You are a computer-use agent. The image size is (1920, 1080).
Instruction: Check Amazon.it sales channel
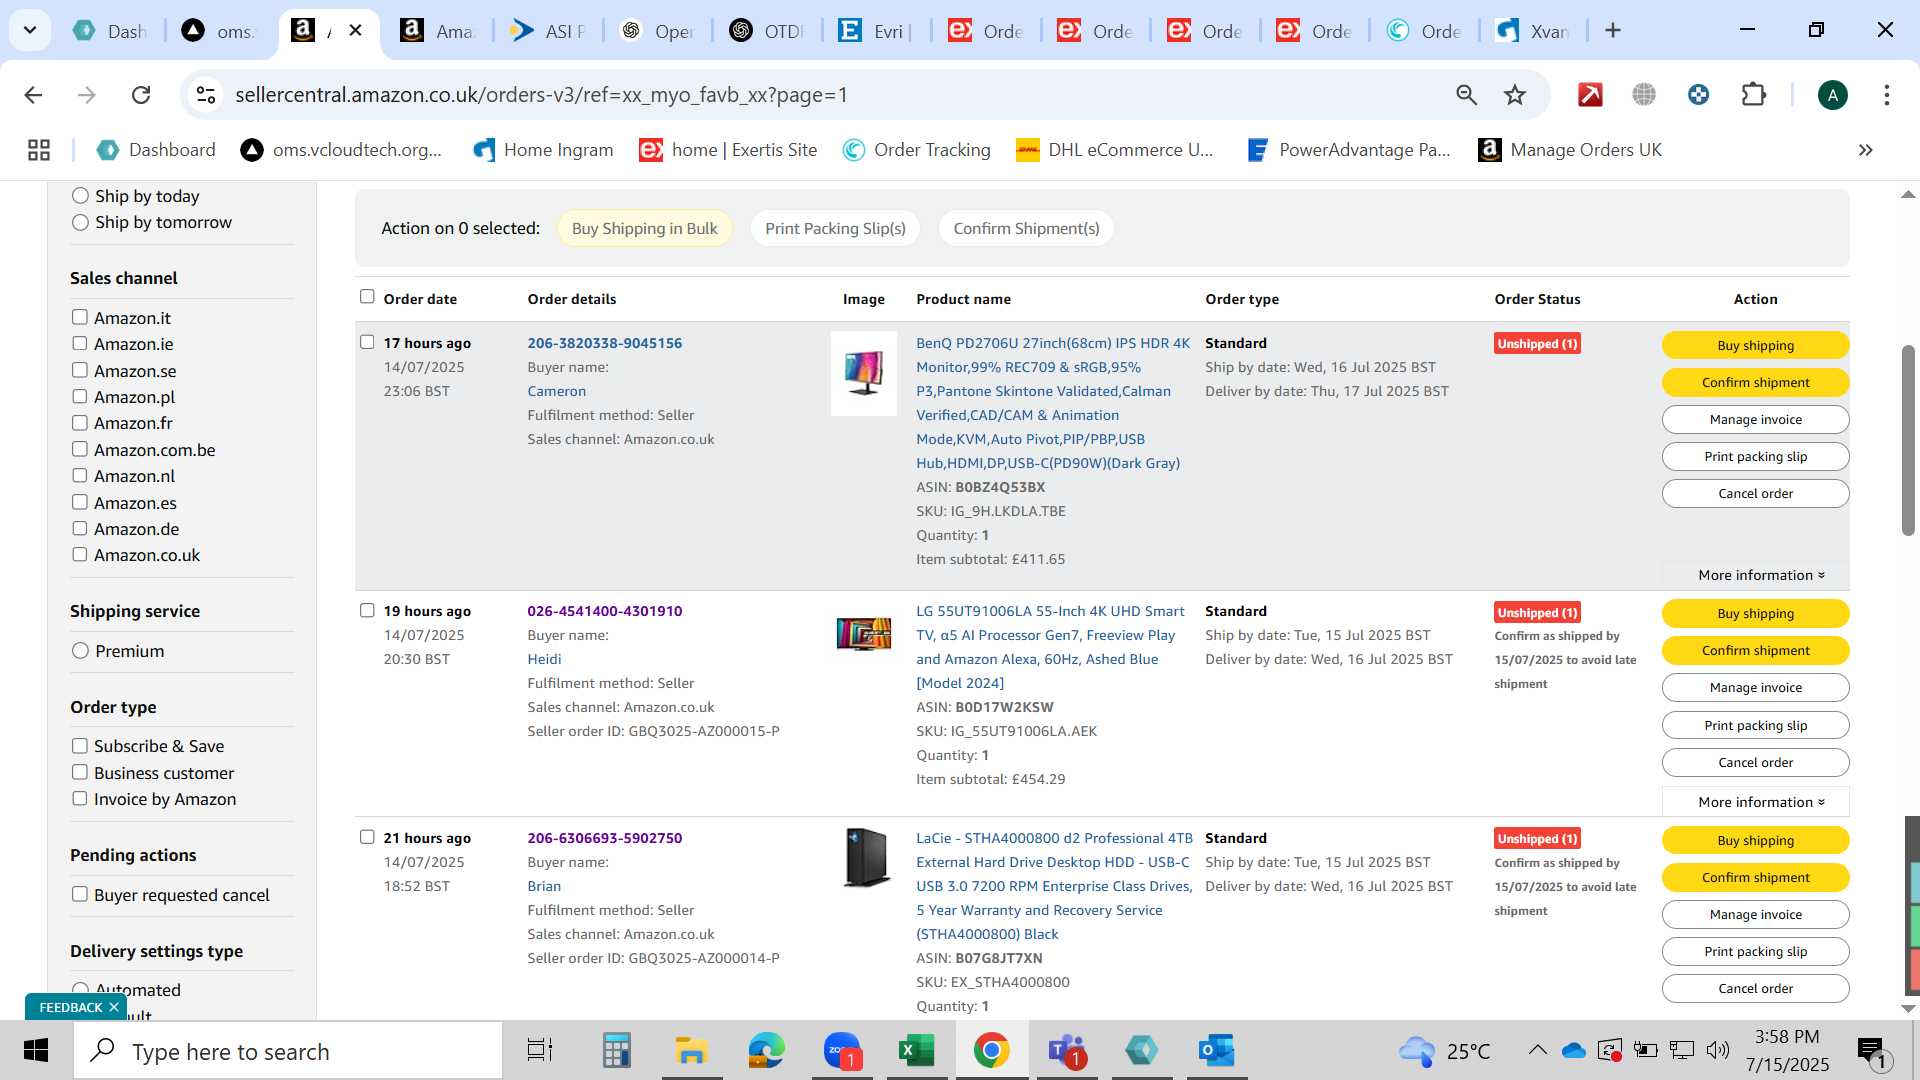pyautogui.click(x=80, y=317)
